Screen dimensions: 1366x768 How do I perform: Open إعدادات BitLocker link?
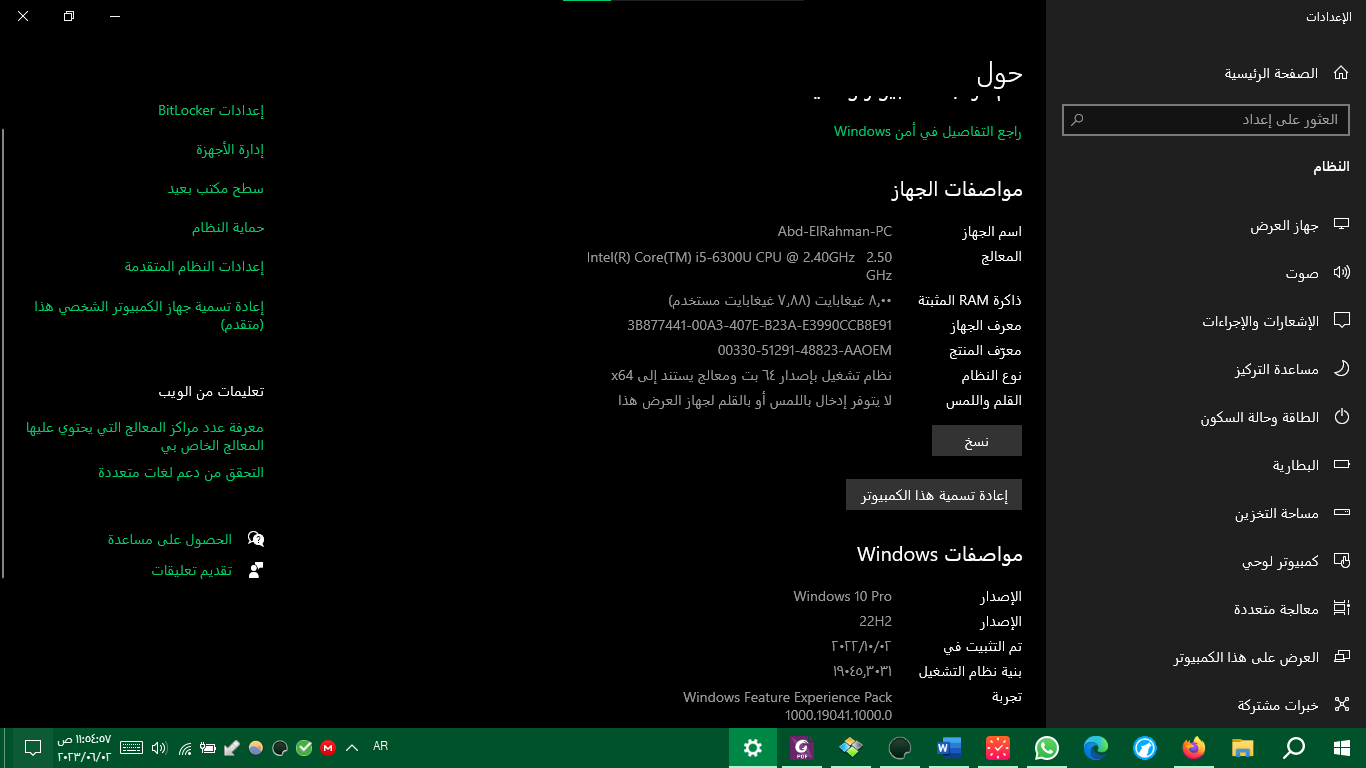[x=211, y=110]
